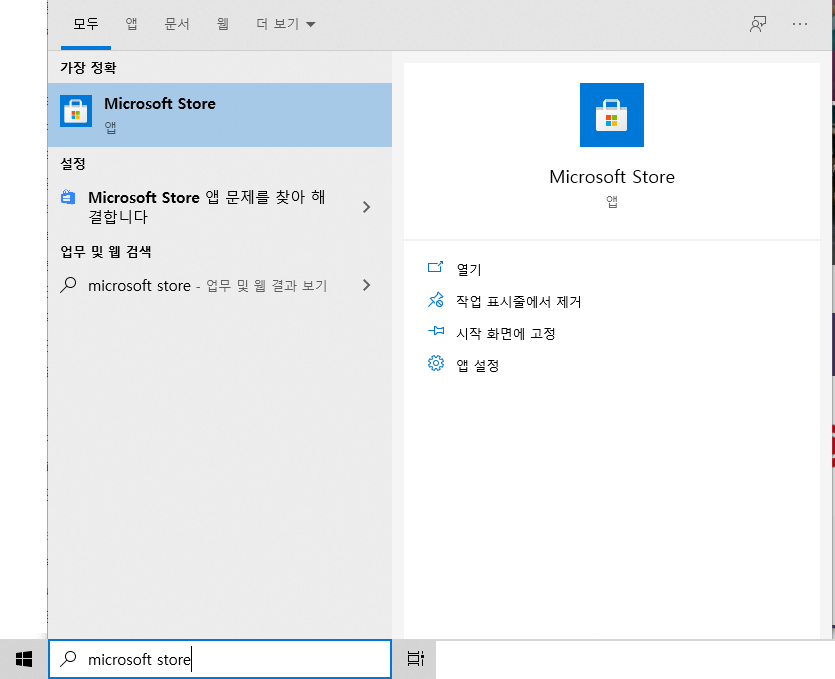Click the unpin icon beside 작업 표시줄에서 제거
Image resolution: width=835 pixels, height=679 pixels.
436,300
